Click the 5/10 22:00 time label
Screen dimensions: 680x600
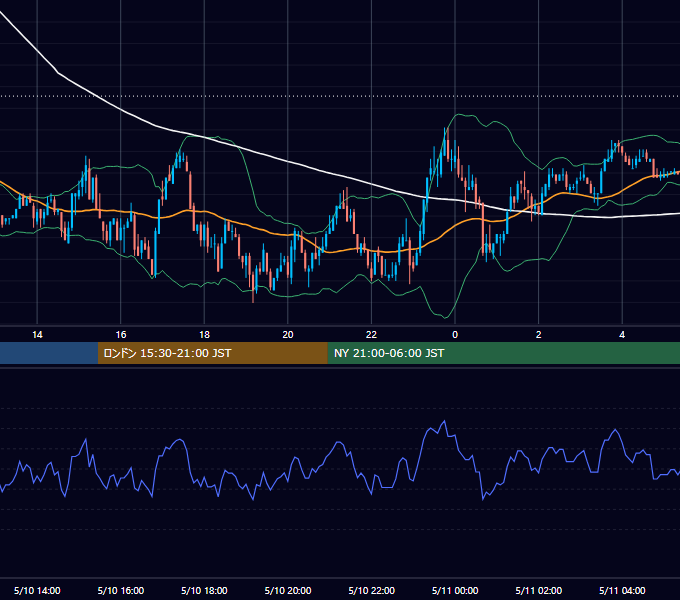click(x=372, y=590)
